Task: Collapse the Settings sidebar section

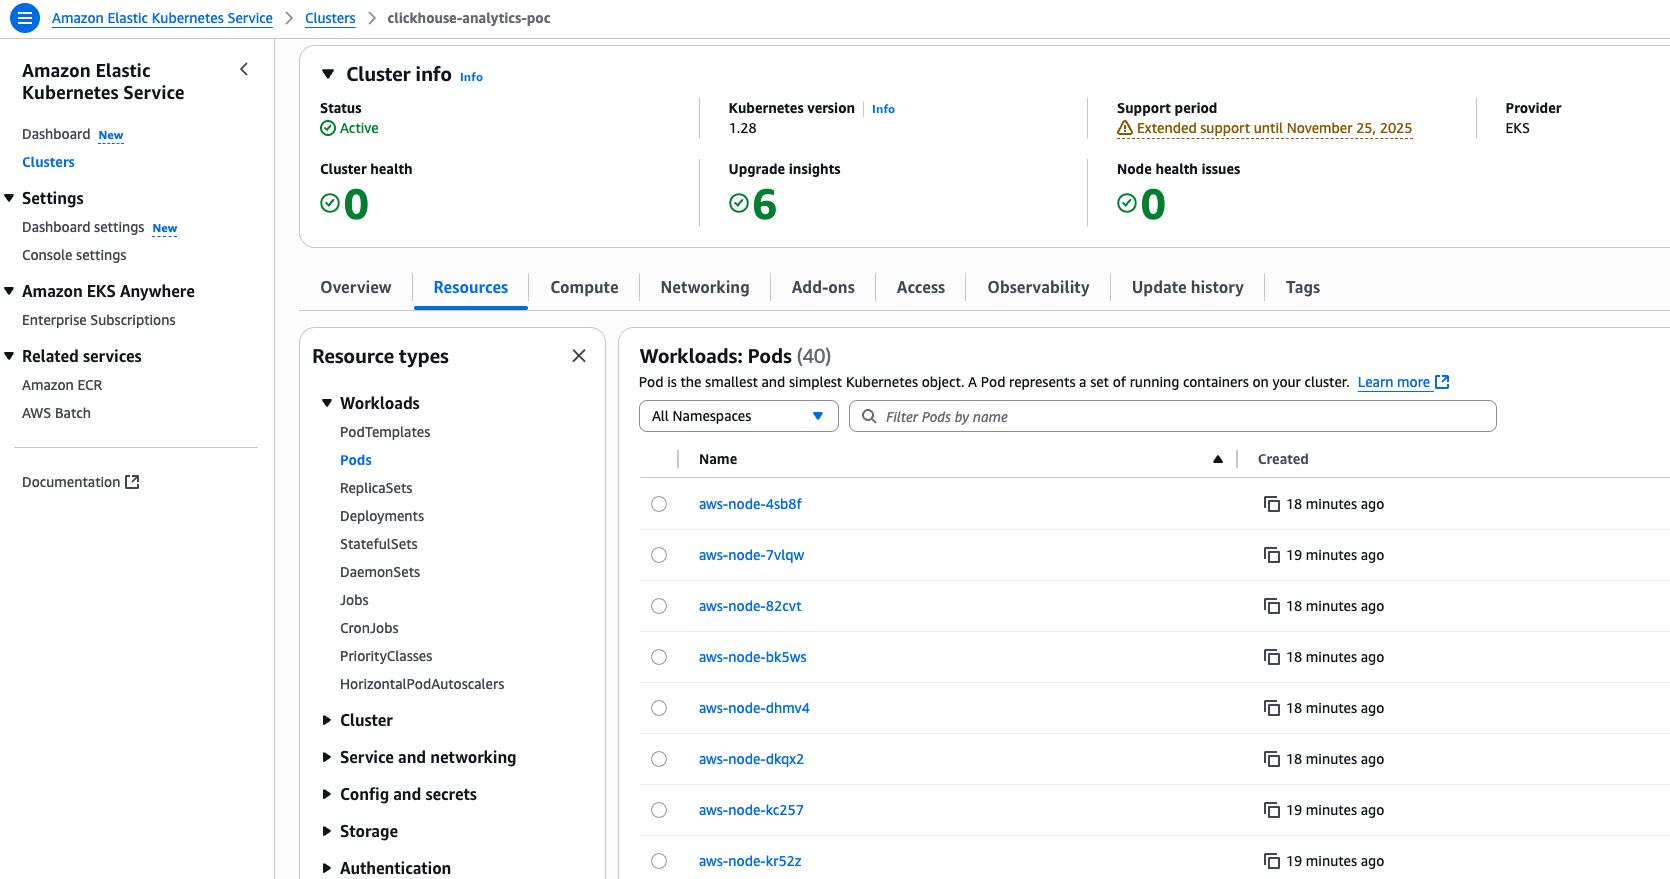Action: click(9, 198)
